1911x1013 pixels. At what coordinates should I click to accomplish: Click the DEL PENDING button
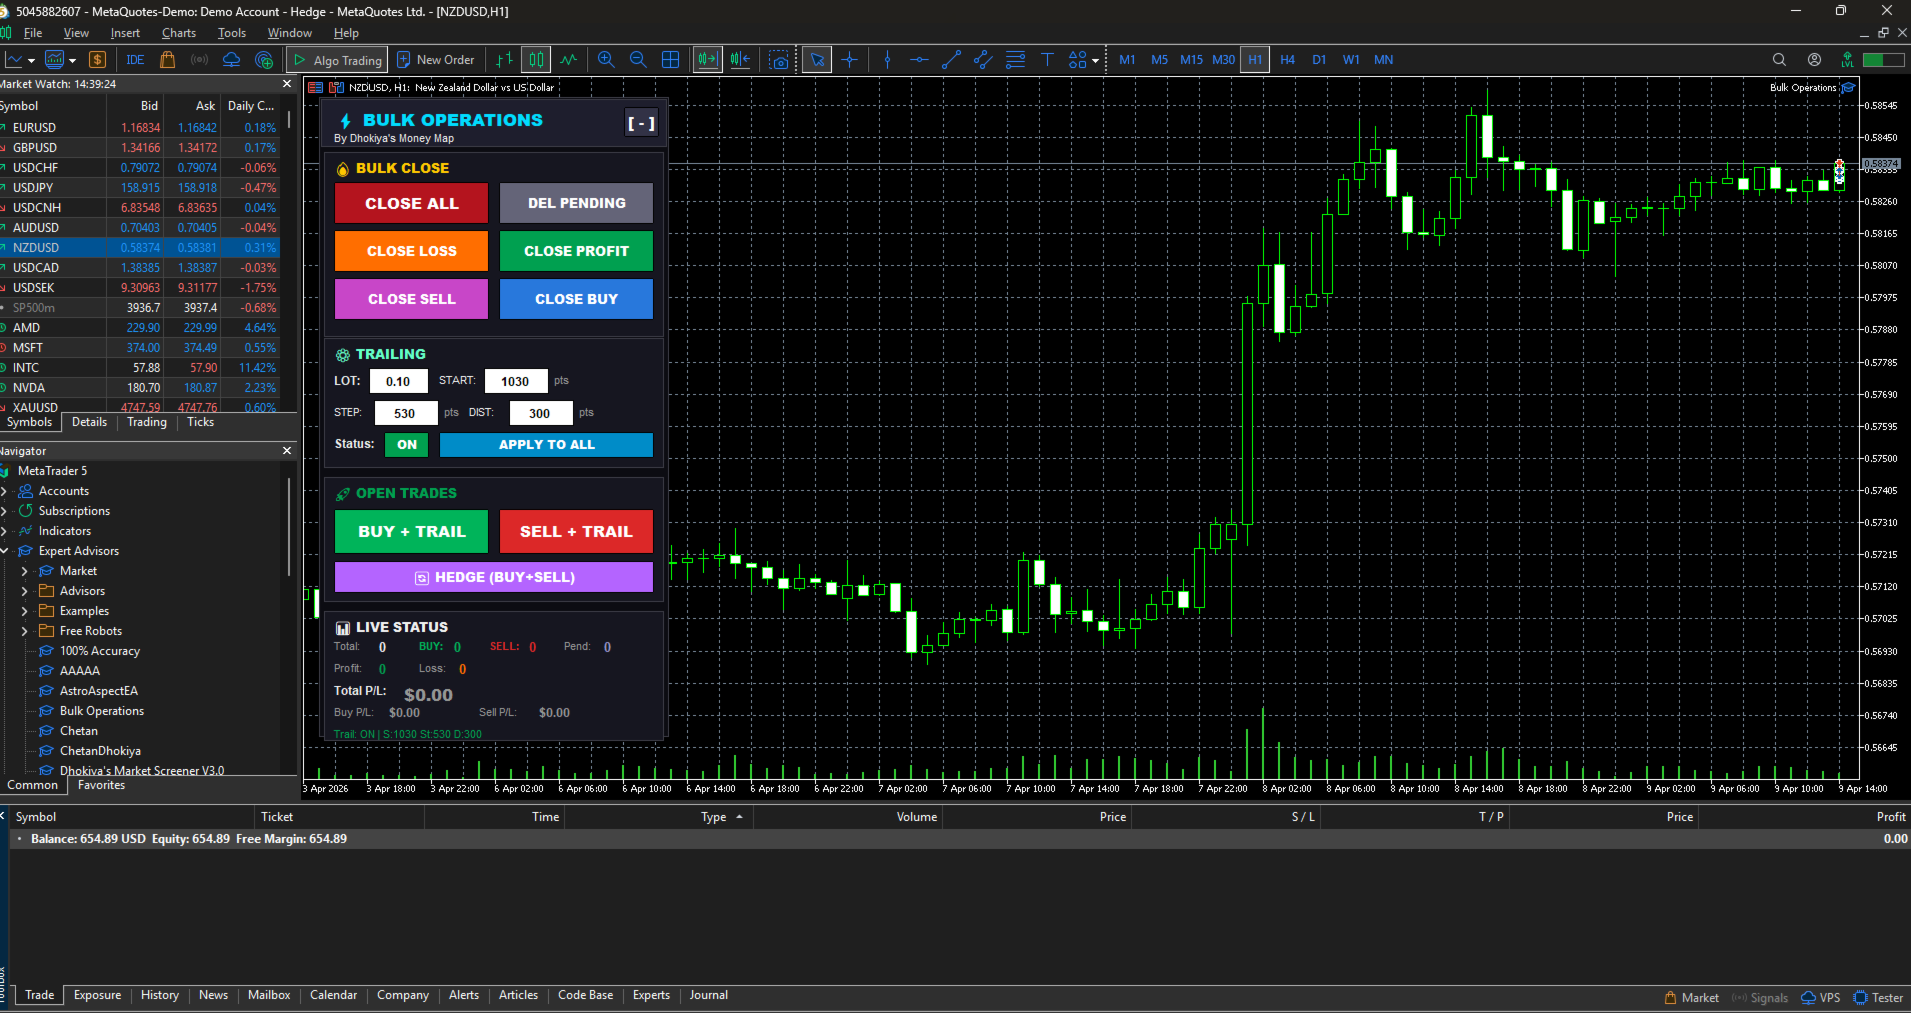point(576,203)
